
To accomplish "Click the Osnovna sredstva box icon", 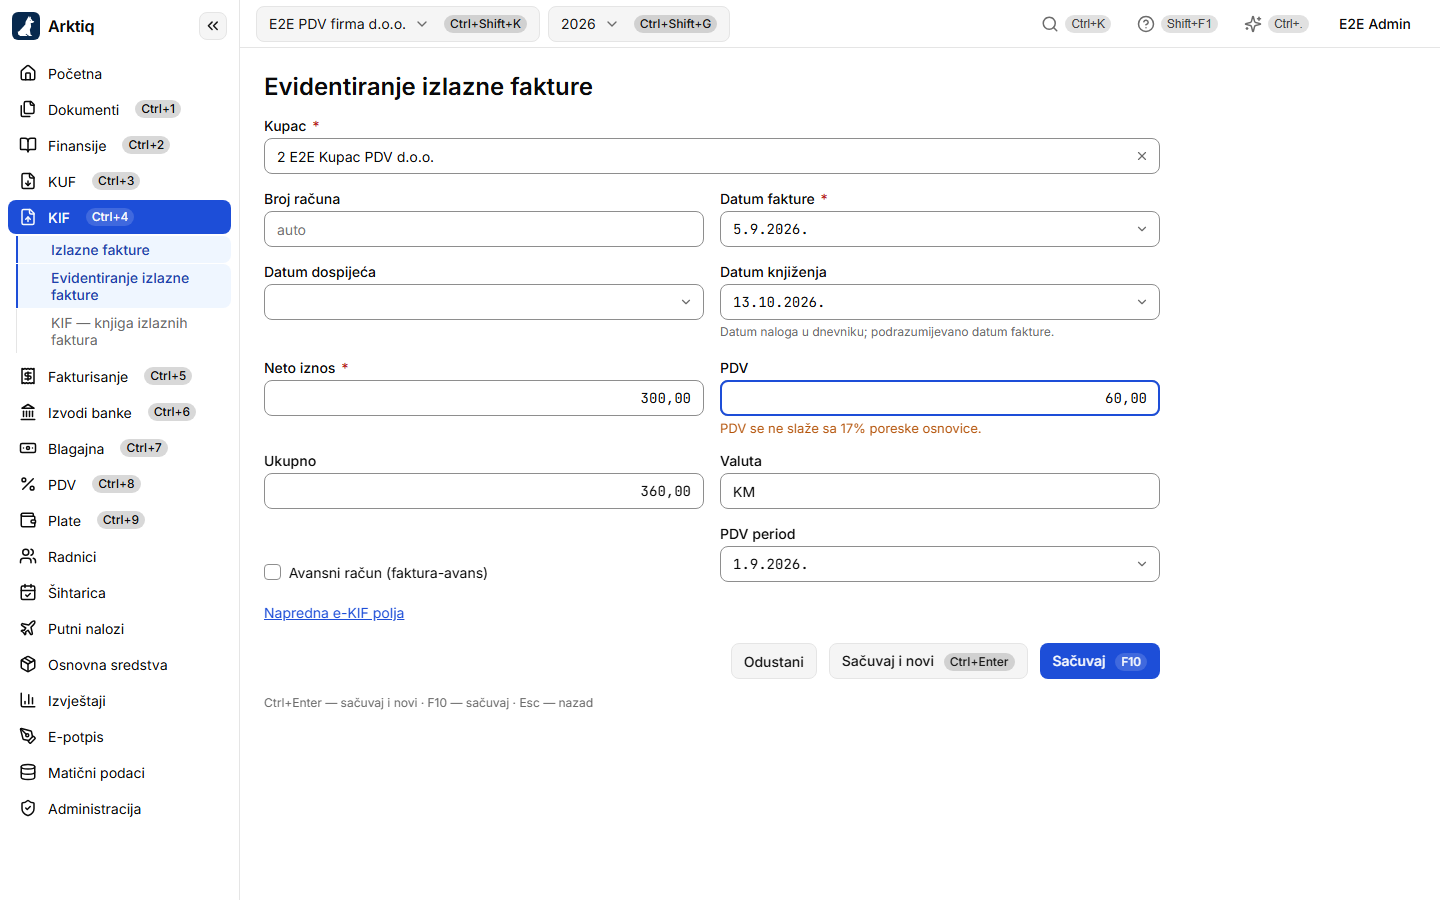I will click(x=28, y=664).
